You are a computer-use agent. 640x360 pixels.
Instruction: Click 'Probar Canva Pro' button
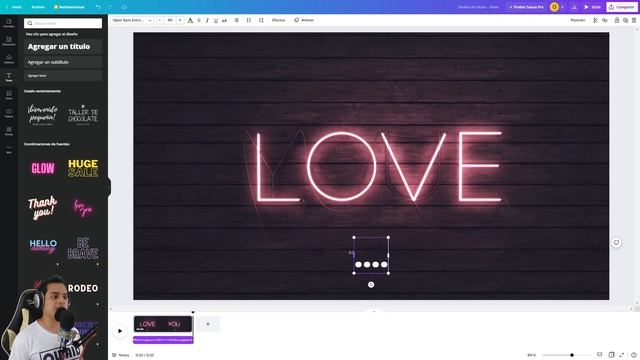coord(526,7)
